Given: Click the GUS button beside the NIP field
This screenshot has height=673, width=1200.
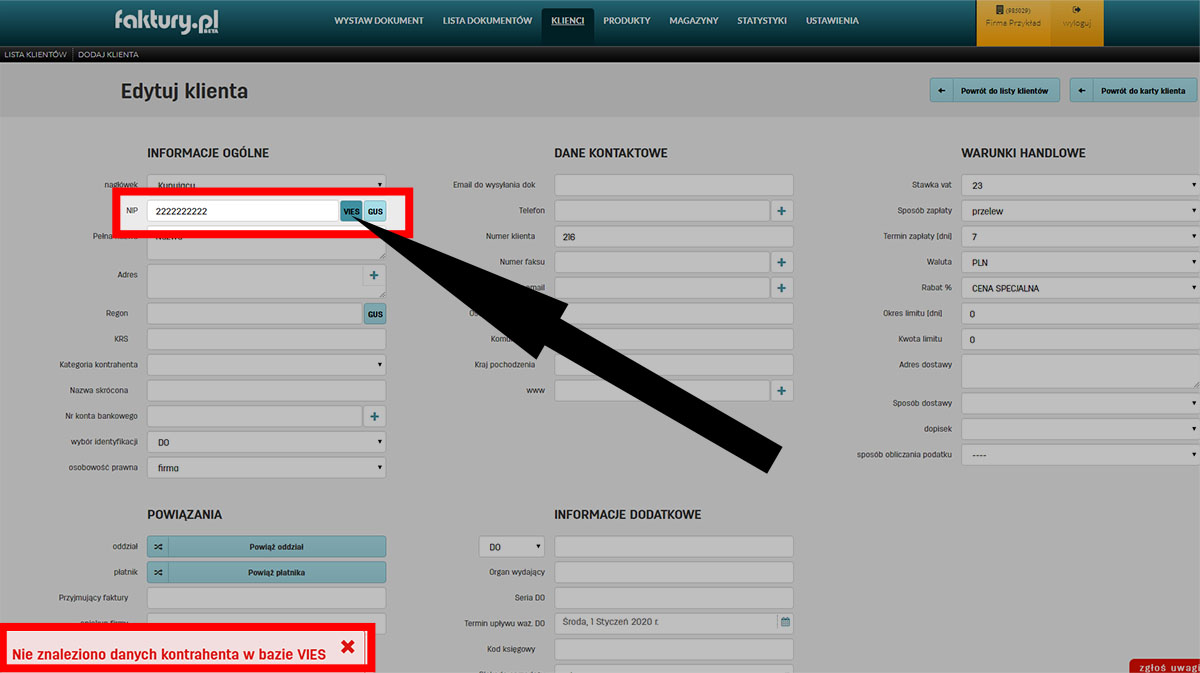Looking at the screenshot, I should [x=375, y=212].
